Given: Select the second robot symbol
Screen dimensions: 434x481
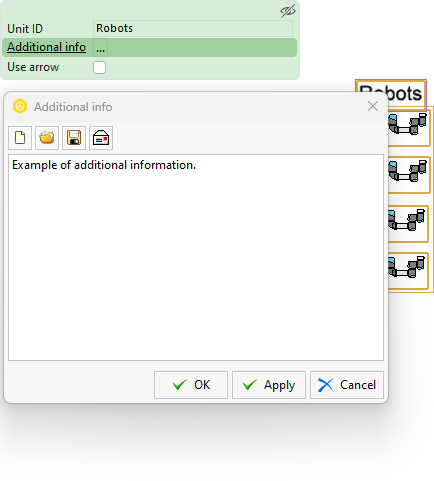Looking at the screenshot, I should 409,174.
